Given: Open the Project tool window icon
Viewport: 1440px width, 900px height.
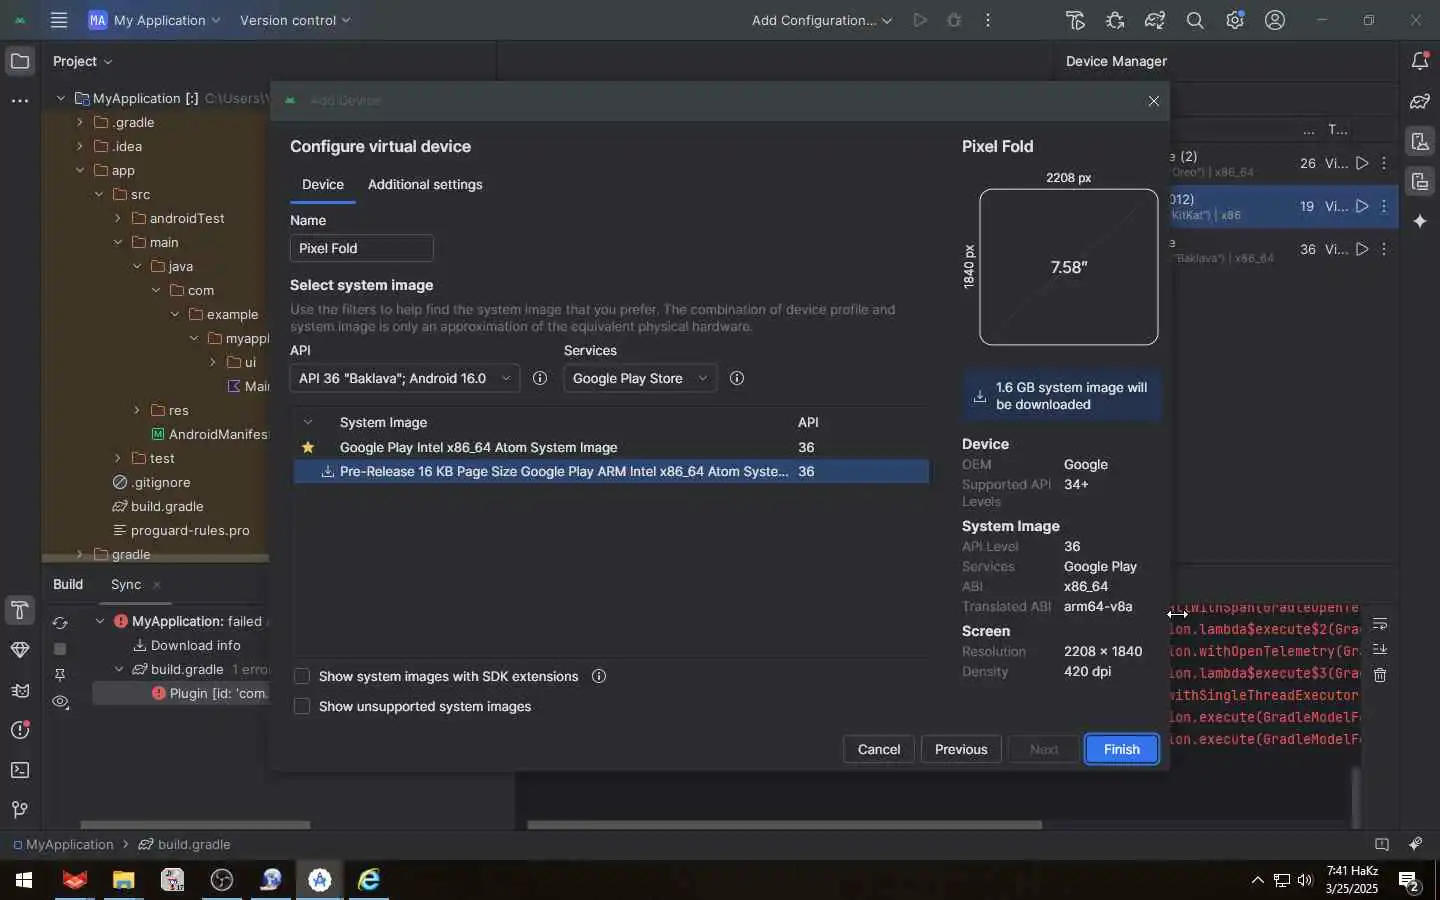Looking at the screenshot, I should 19,62.
